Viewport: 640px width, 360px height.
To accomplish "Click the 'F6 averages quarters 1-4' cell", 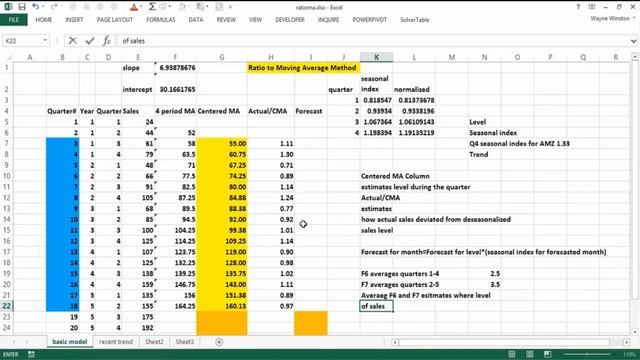I will [x=400, y=273].
